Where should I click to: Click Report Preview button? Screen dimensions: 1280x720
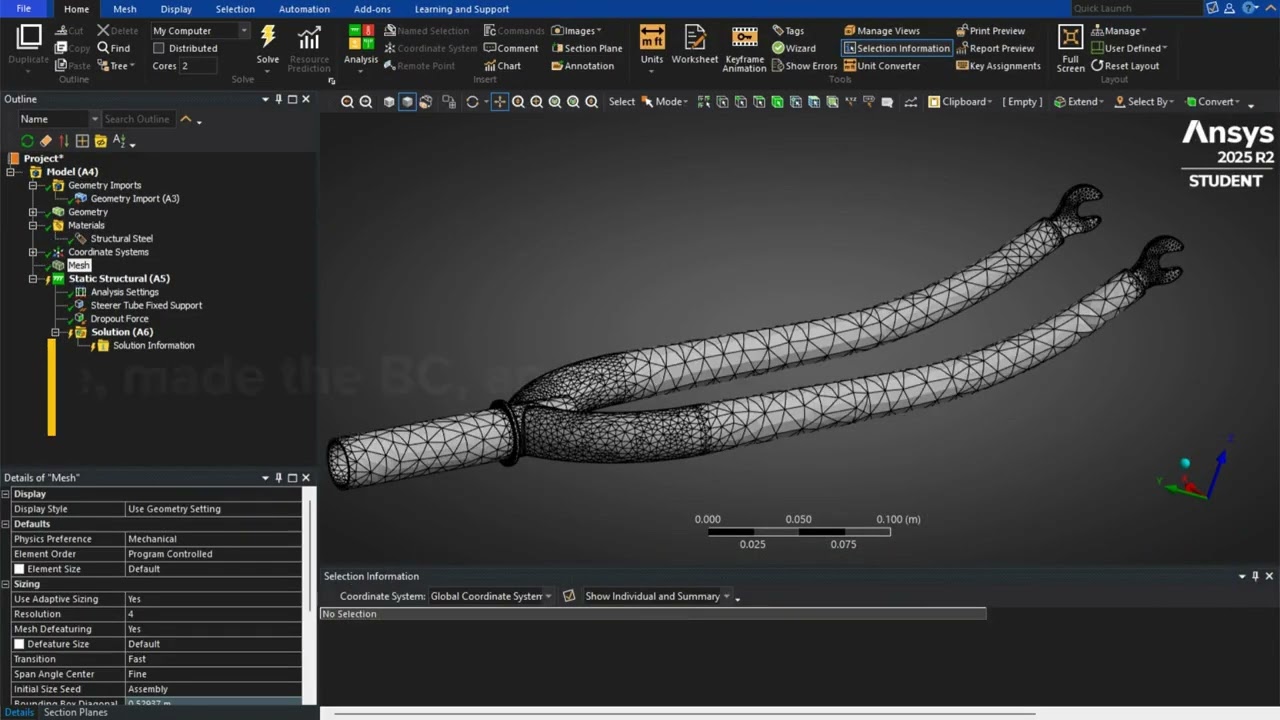click(x=994, y=48)
